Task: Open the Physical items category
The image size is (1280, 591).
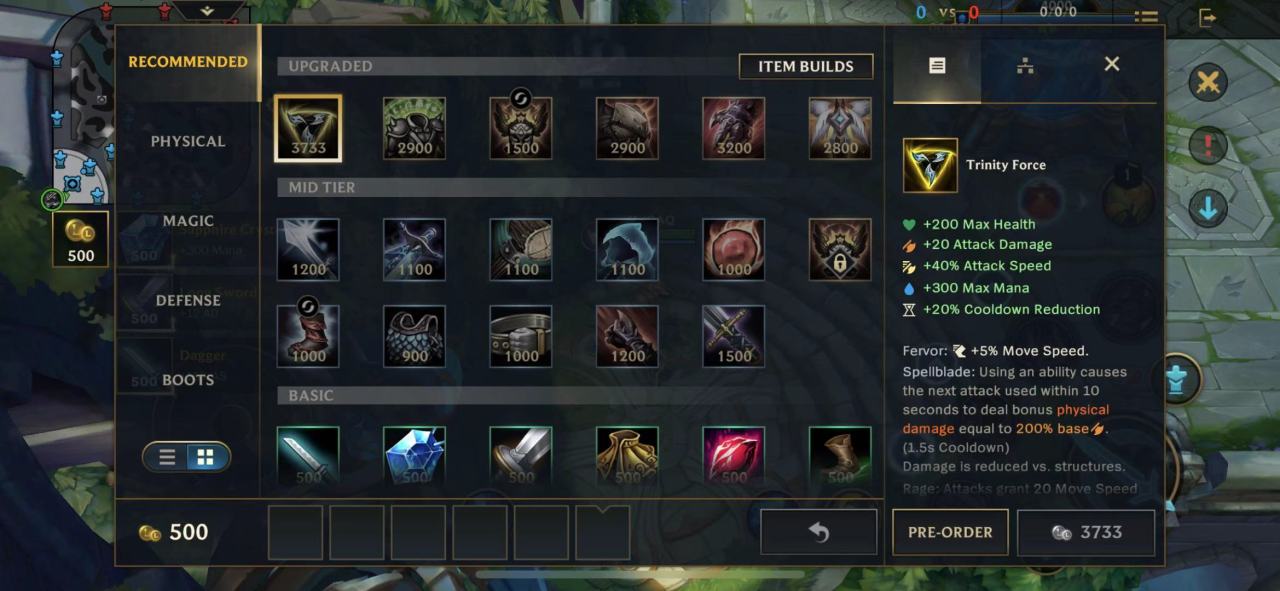Action: click(x=188, y=141)
